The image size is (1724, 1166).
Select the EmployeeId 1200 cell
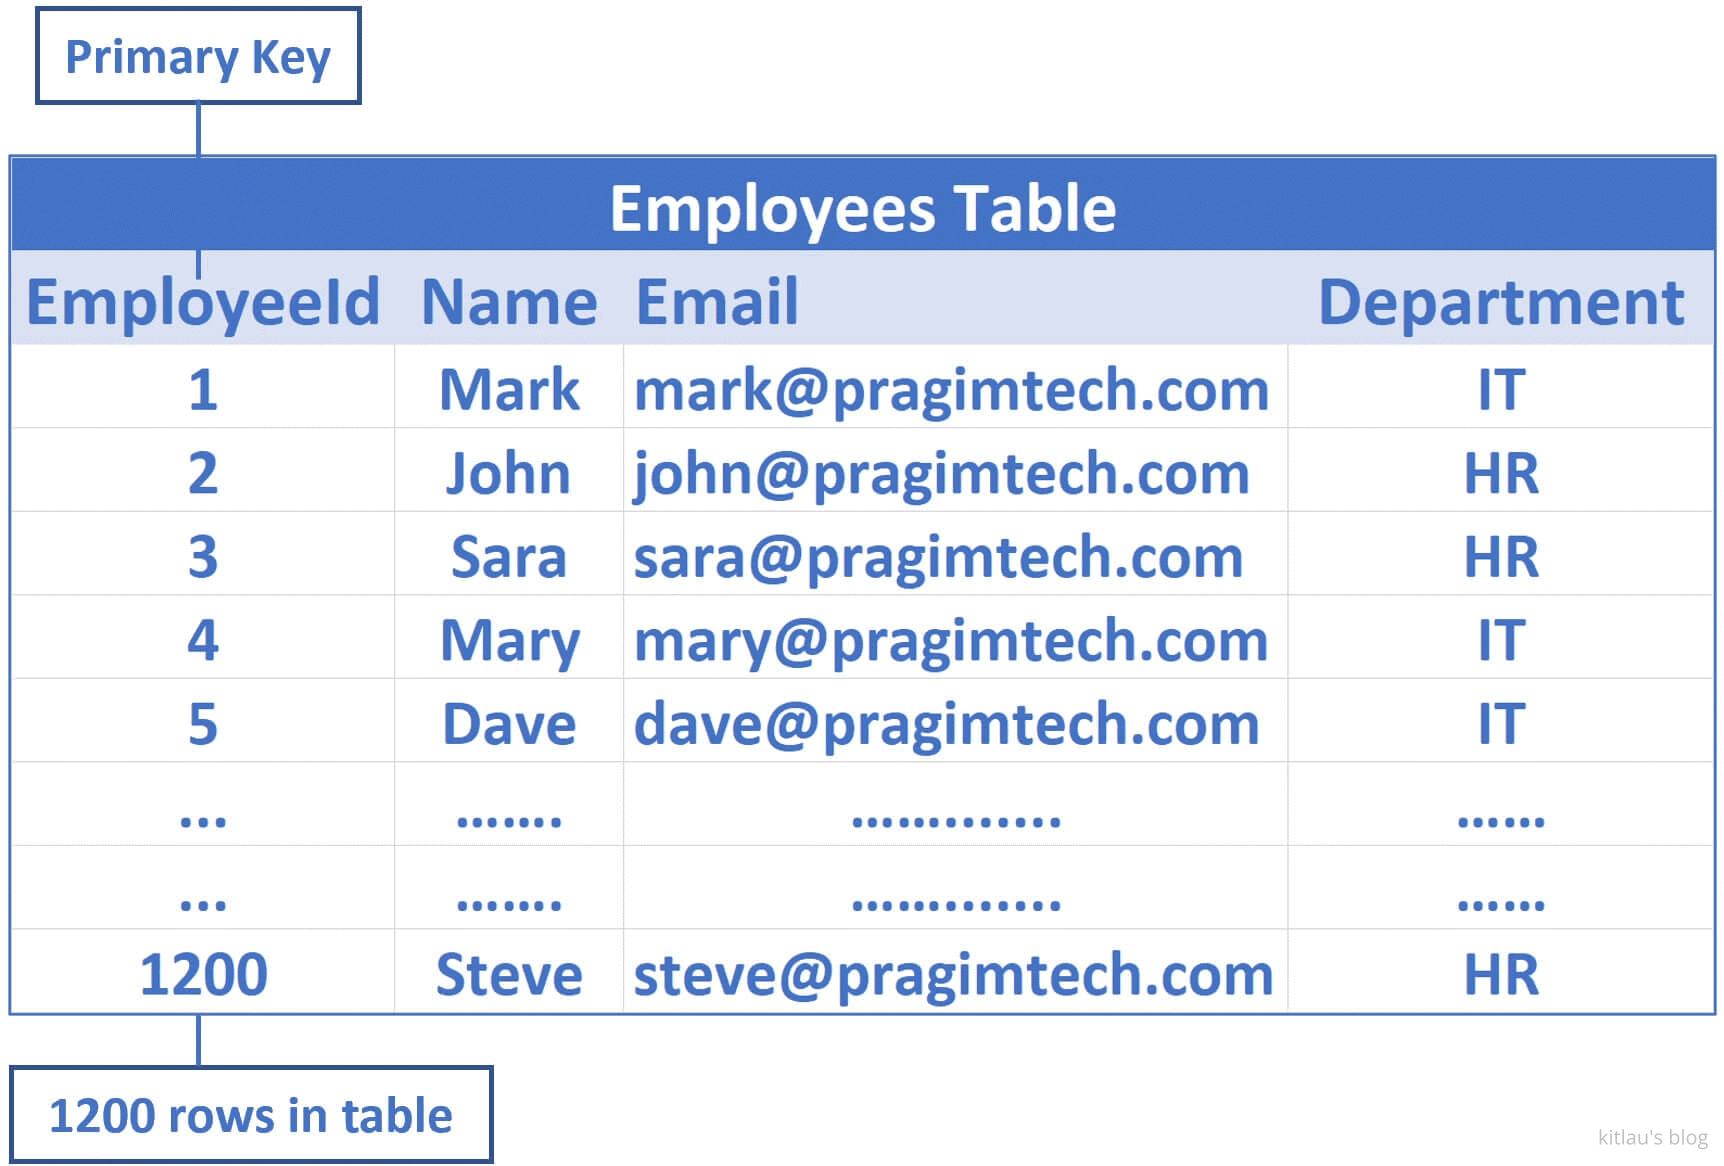(x=203, y=974)
